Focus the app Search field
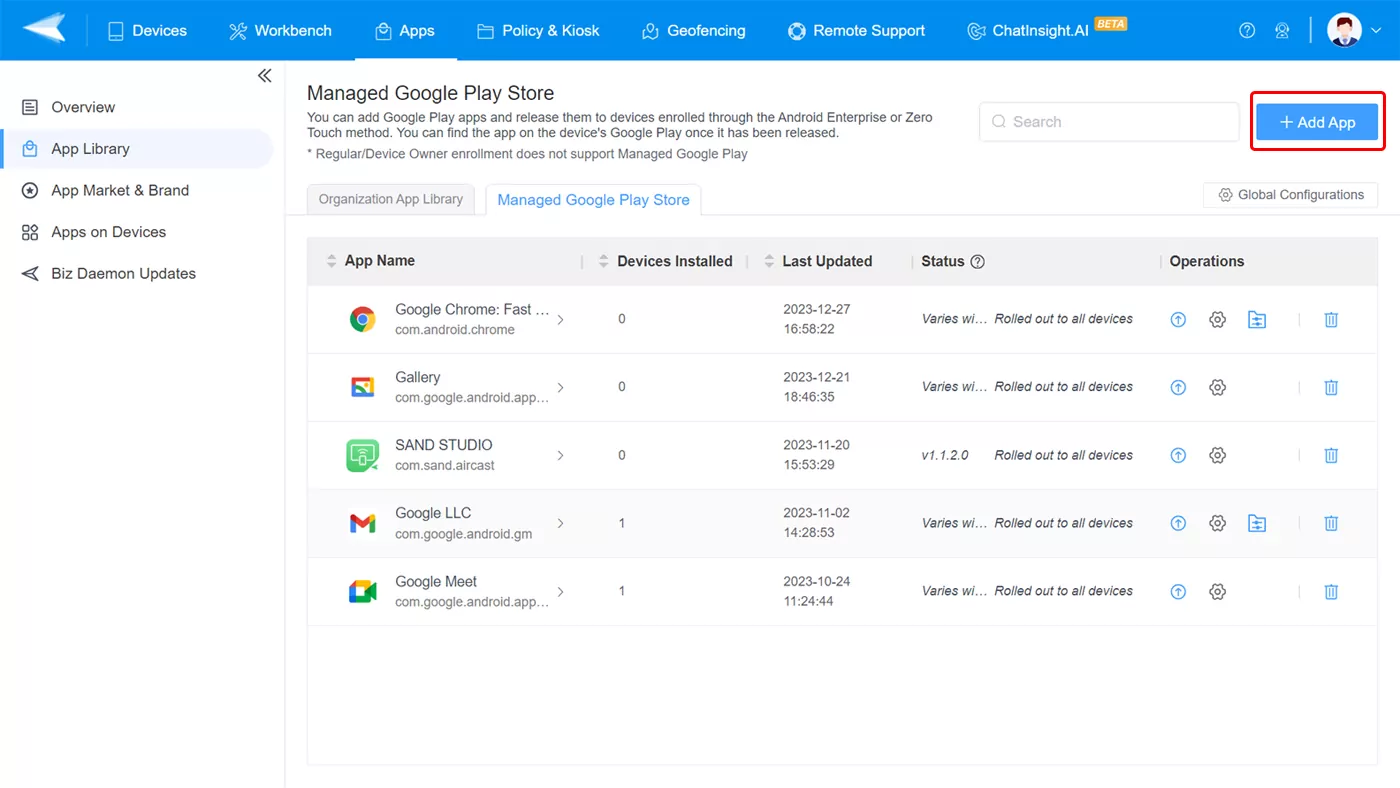The image size is (1400, 788). click(x=1109, y=122)
